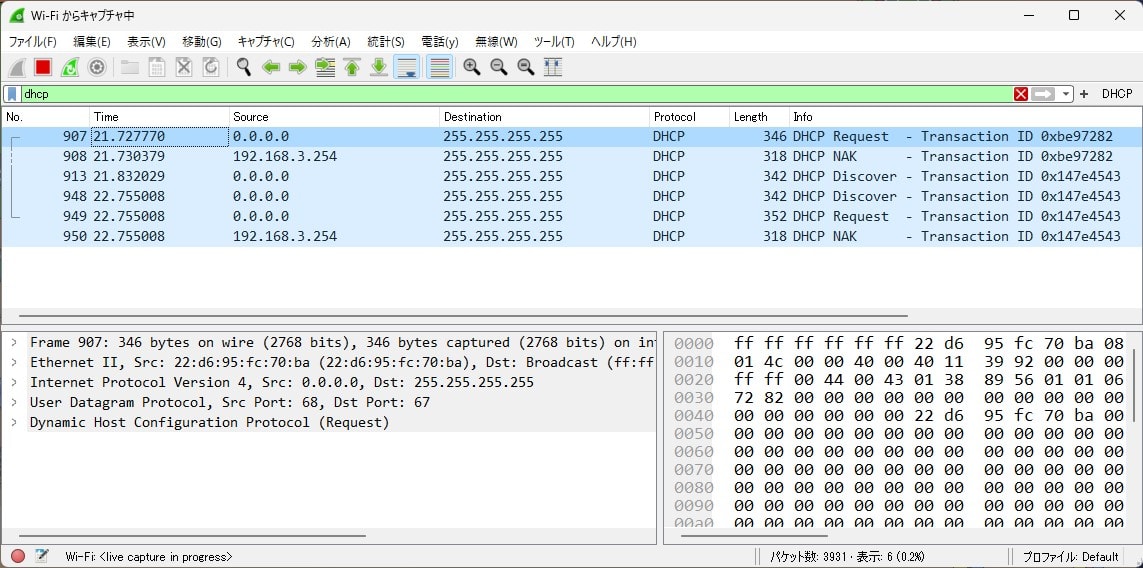Viewport: 1143px width, 568px height.
Task: Open the 表示(V) menu
Action: [146, 42]
